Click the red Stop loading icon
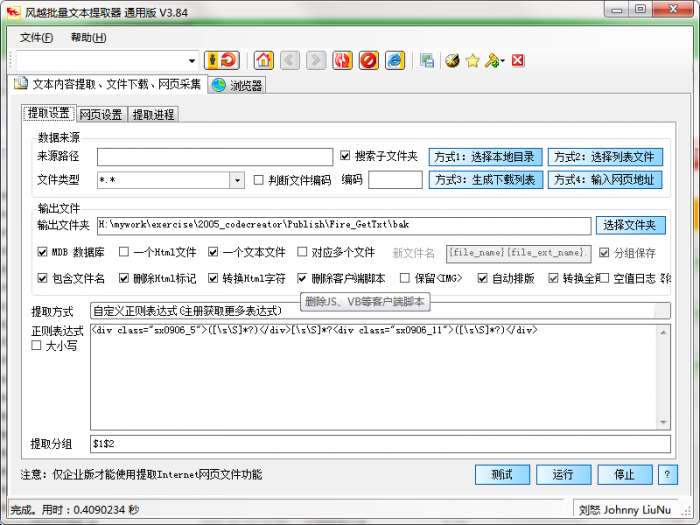Image resolution: width=700 pixels, height=525 pixels. point(369,60)
